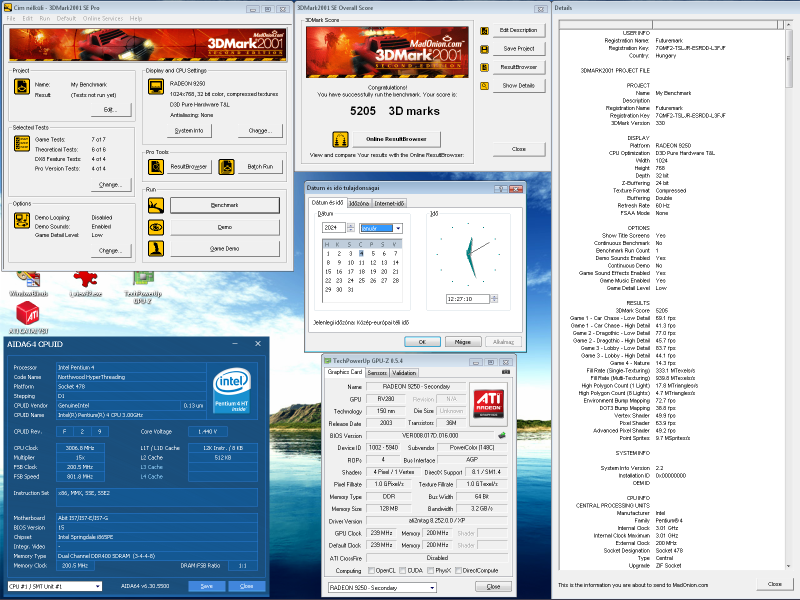Screen dimensions: 800x600
Task: Click the Mégse button in date dialog
Action: tap(463, 342)
